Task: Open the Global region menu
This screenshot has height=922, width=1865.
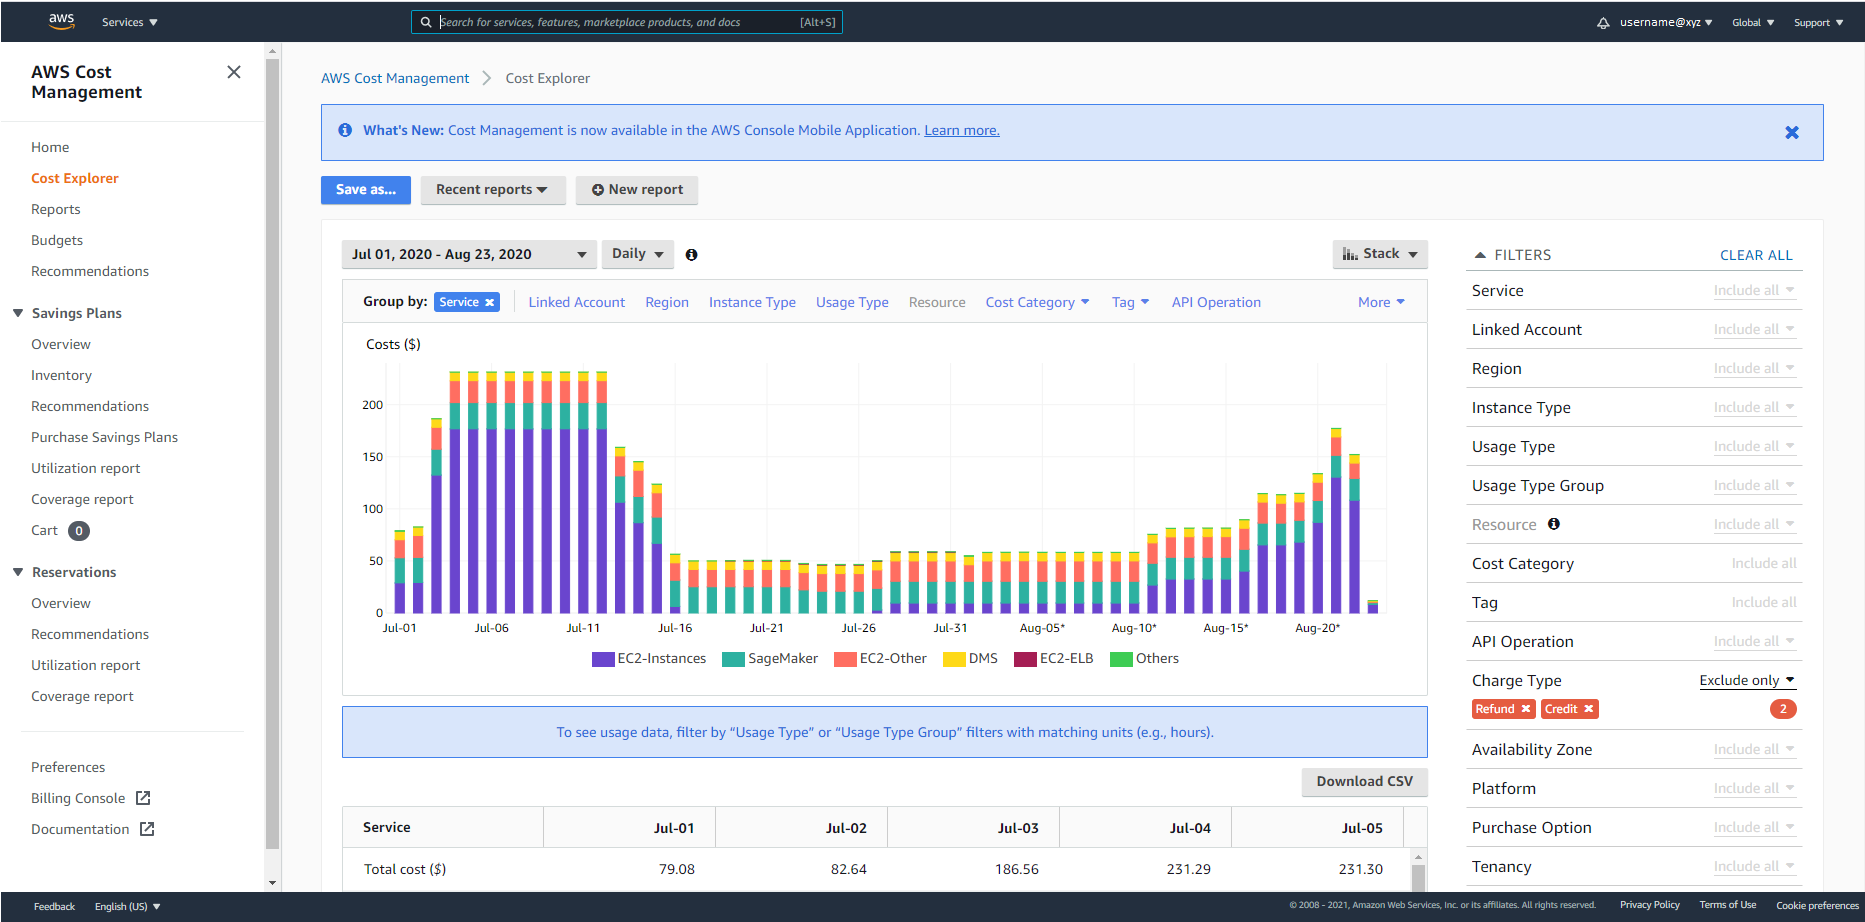Action: click(x=1753, y=22)
